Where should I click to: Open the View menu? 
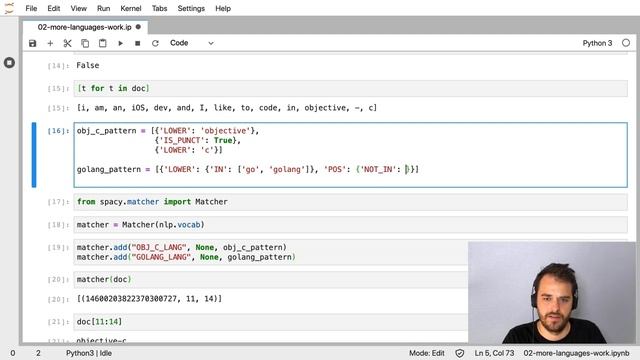(x=78, y=8)
